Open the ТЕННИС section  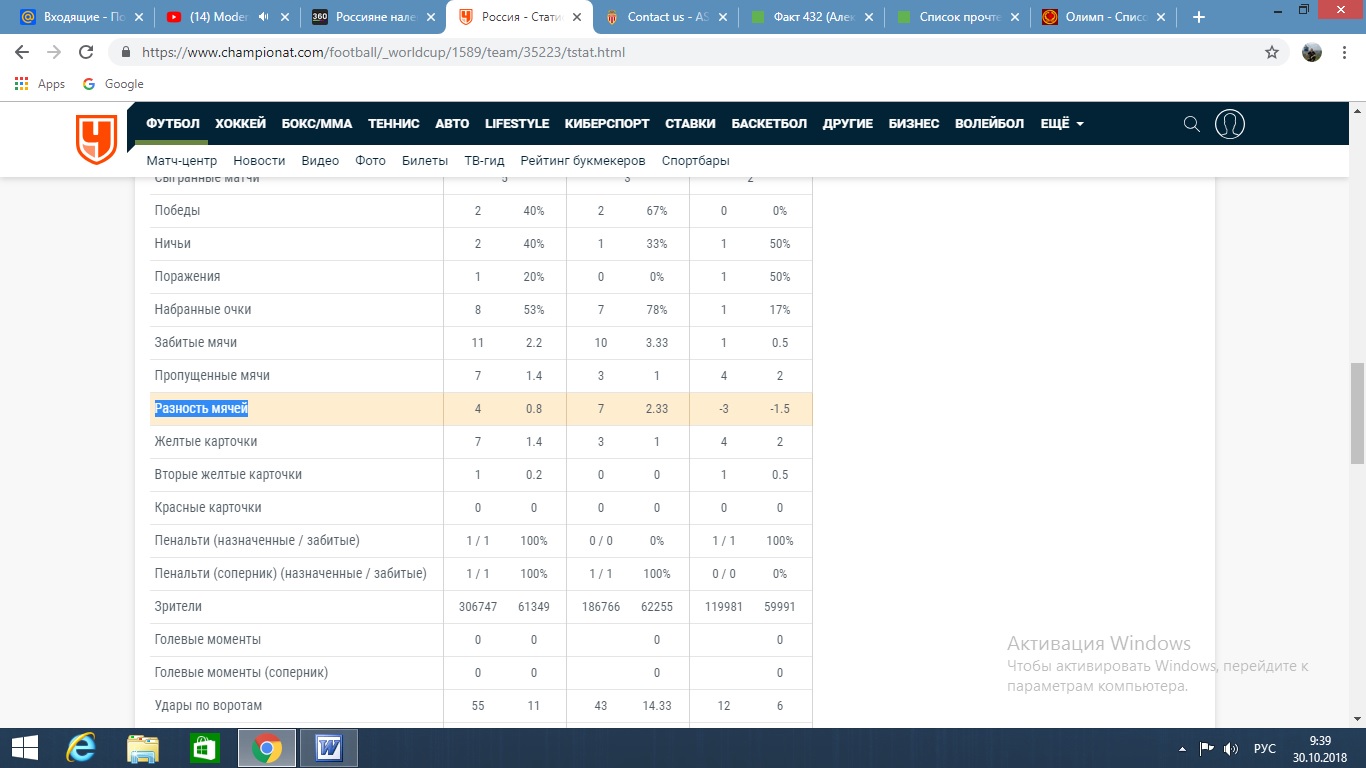[x=394, y=124]
